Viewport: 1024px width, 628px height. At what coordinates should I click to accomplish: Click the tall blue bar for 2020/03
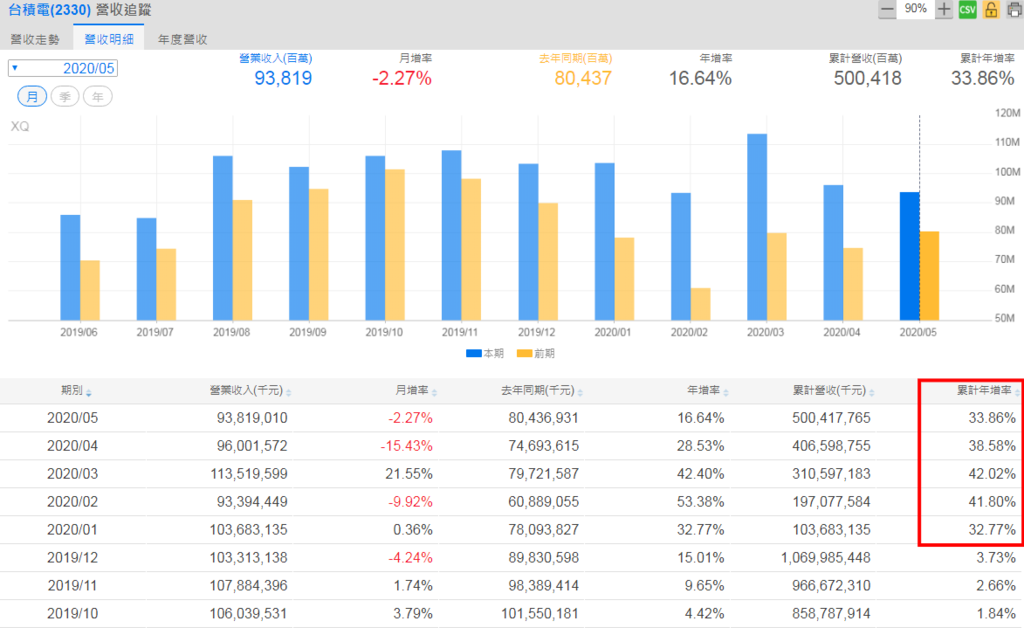click(757, 227)
